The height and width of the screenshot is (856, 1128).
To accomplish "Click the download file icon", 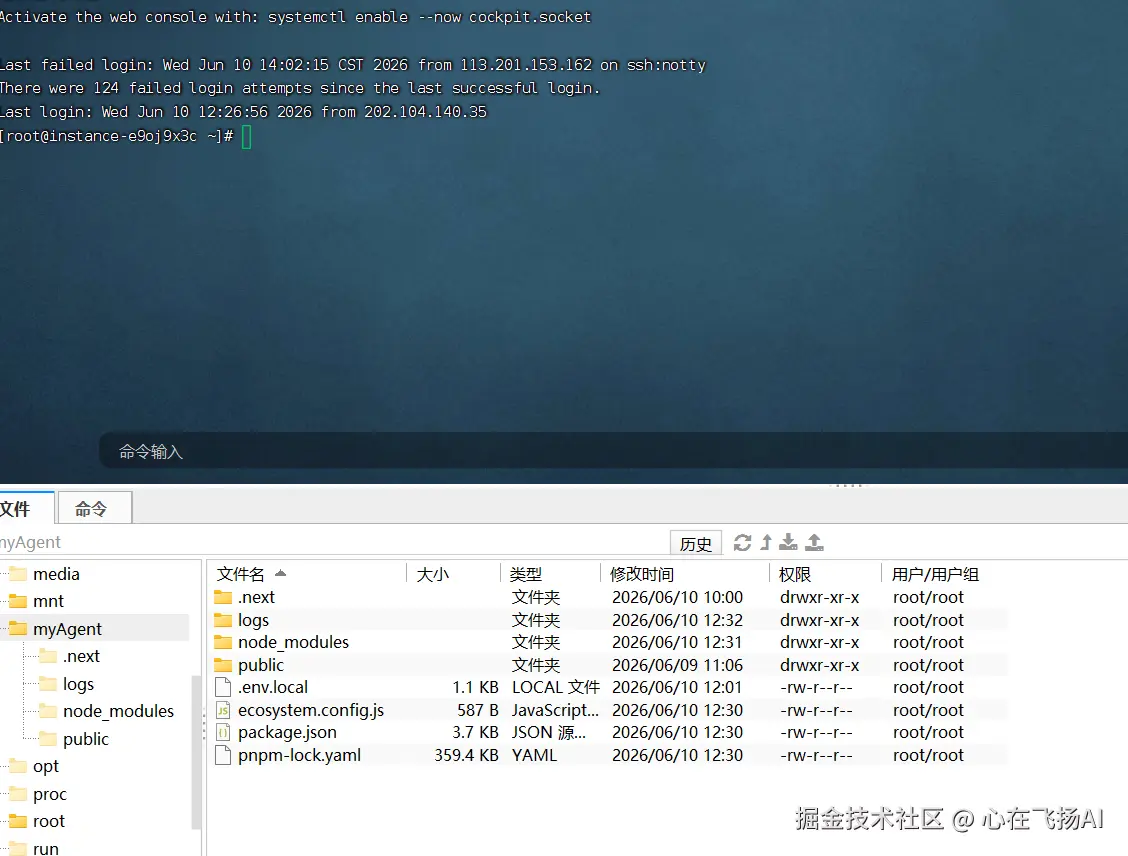I will [x=788, y=542].
